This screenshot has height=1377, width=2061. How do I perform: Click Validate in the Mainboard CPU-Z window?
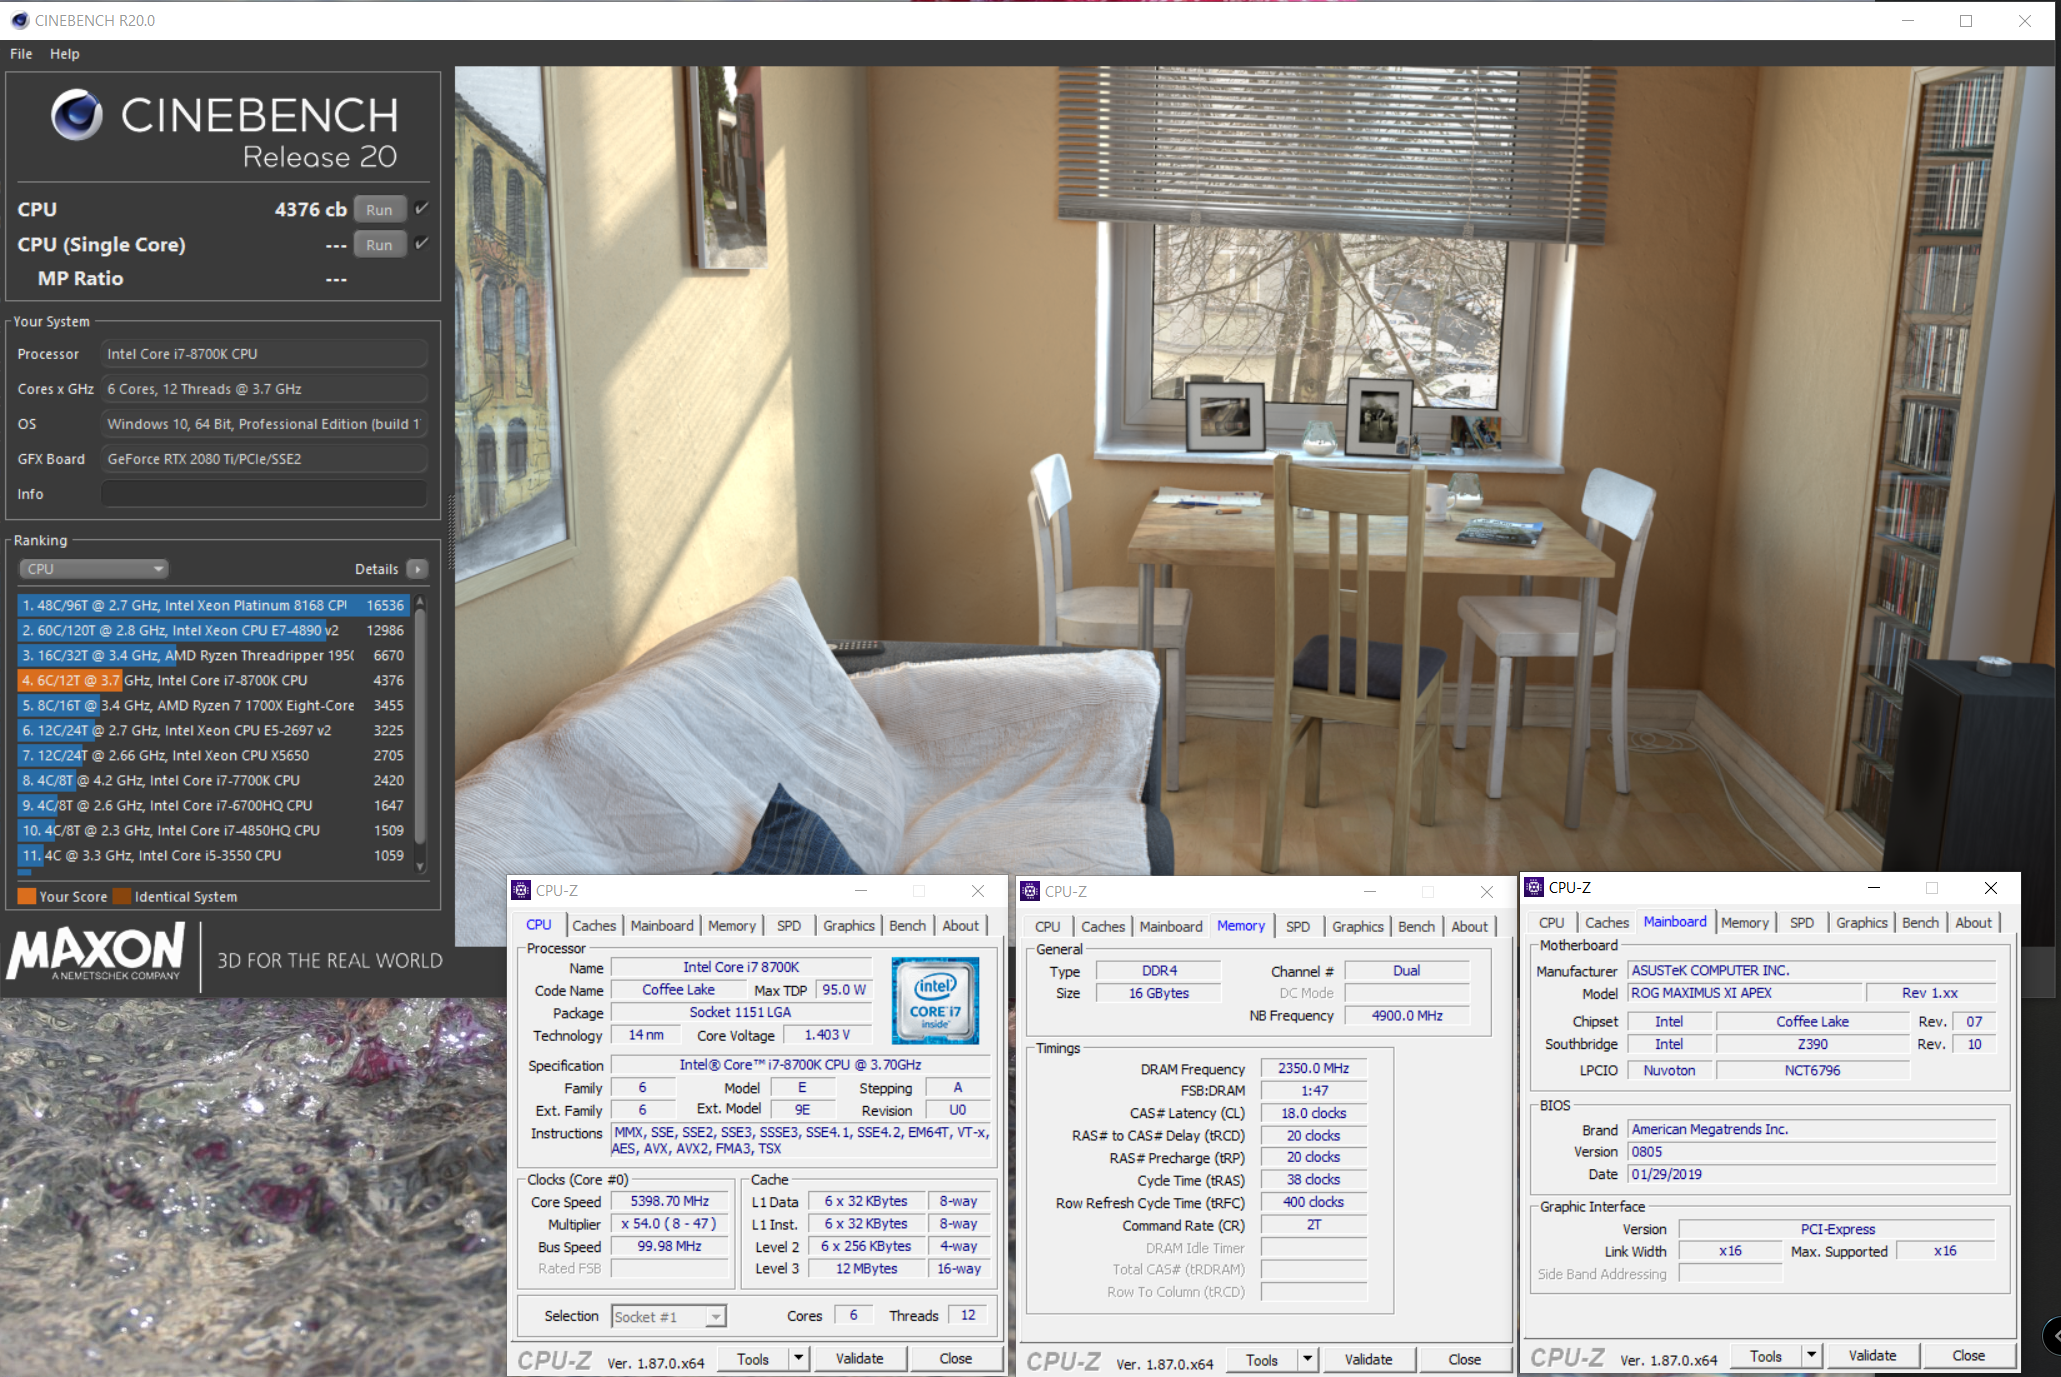[x=1871, y=1355]
